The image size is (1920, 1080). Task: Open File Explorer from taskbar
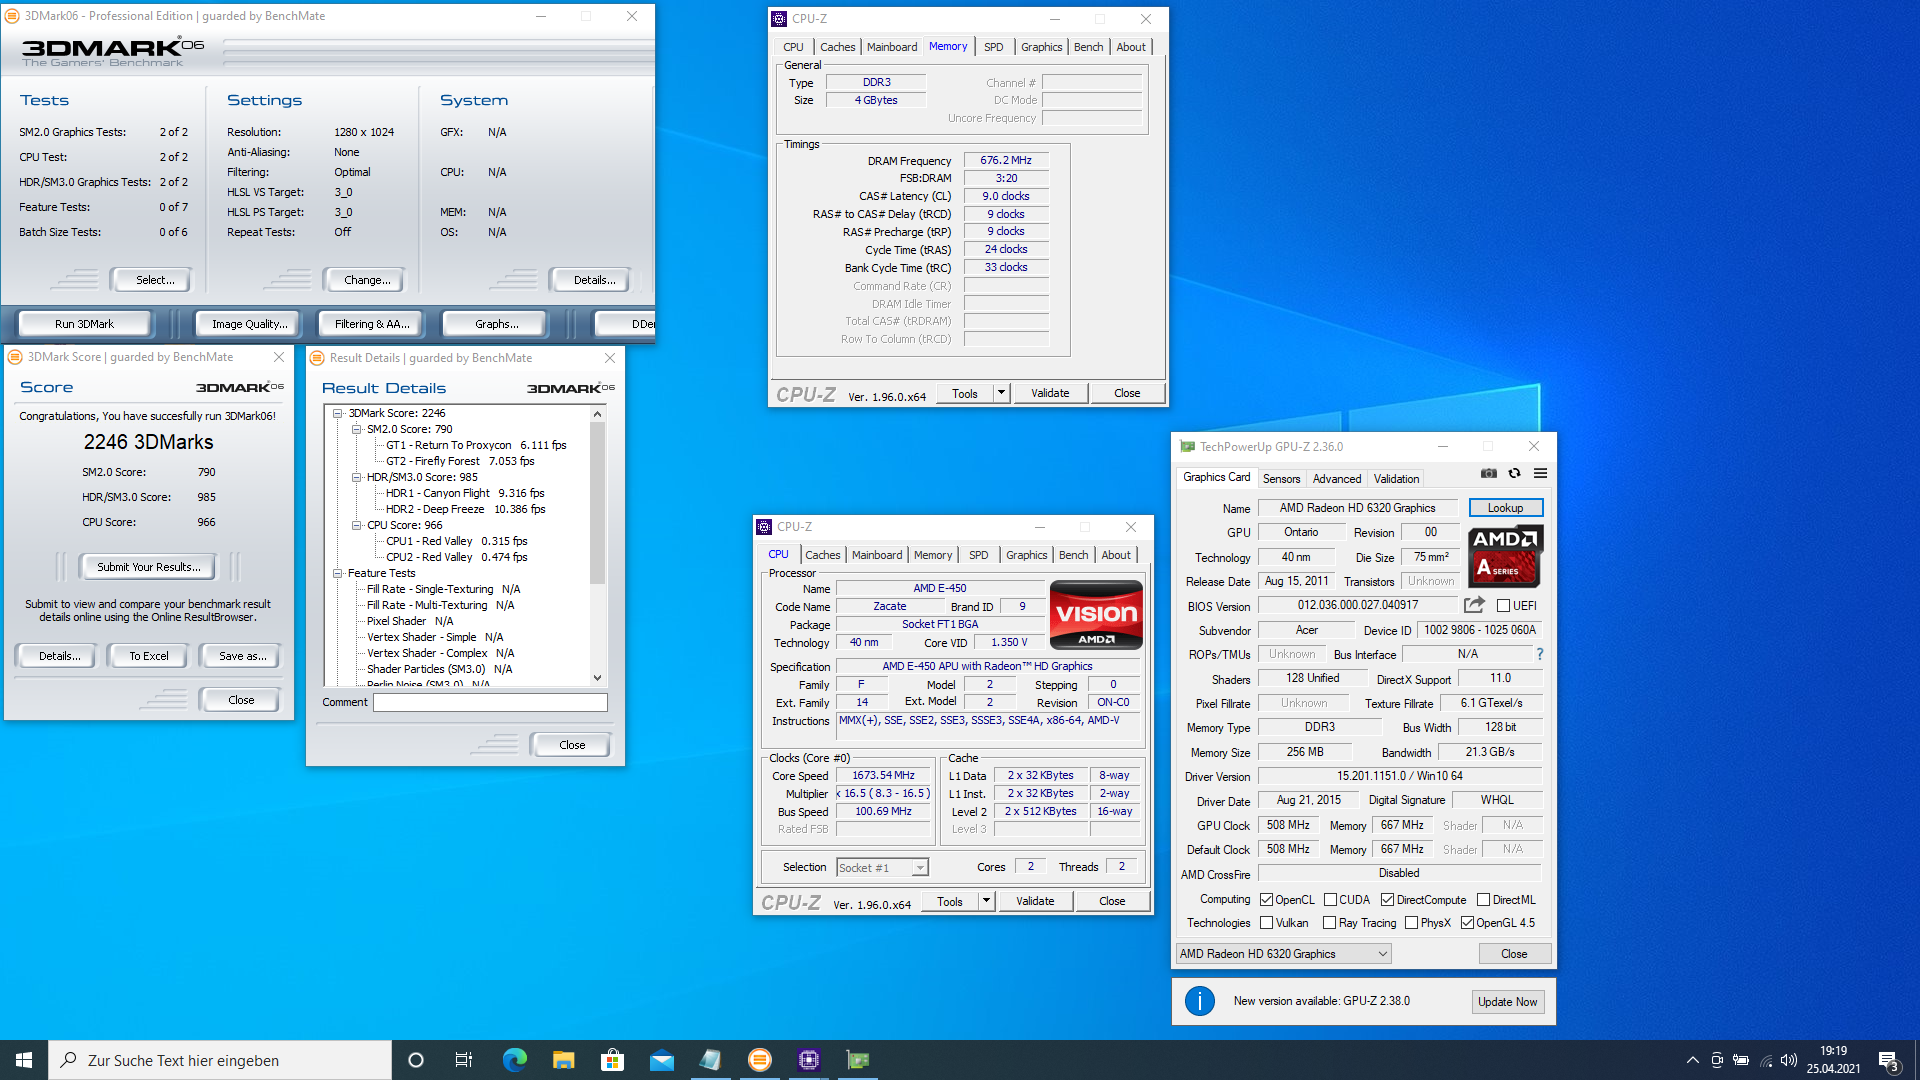[563, 1060]
